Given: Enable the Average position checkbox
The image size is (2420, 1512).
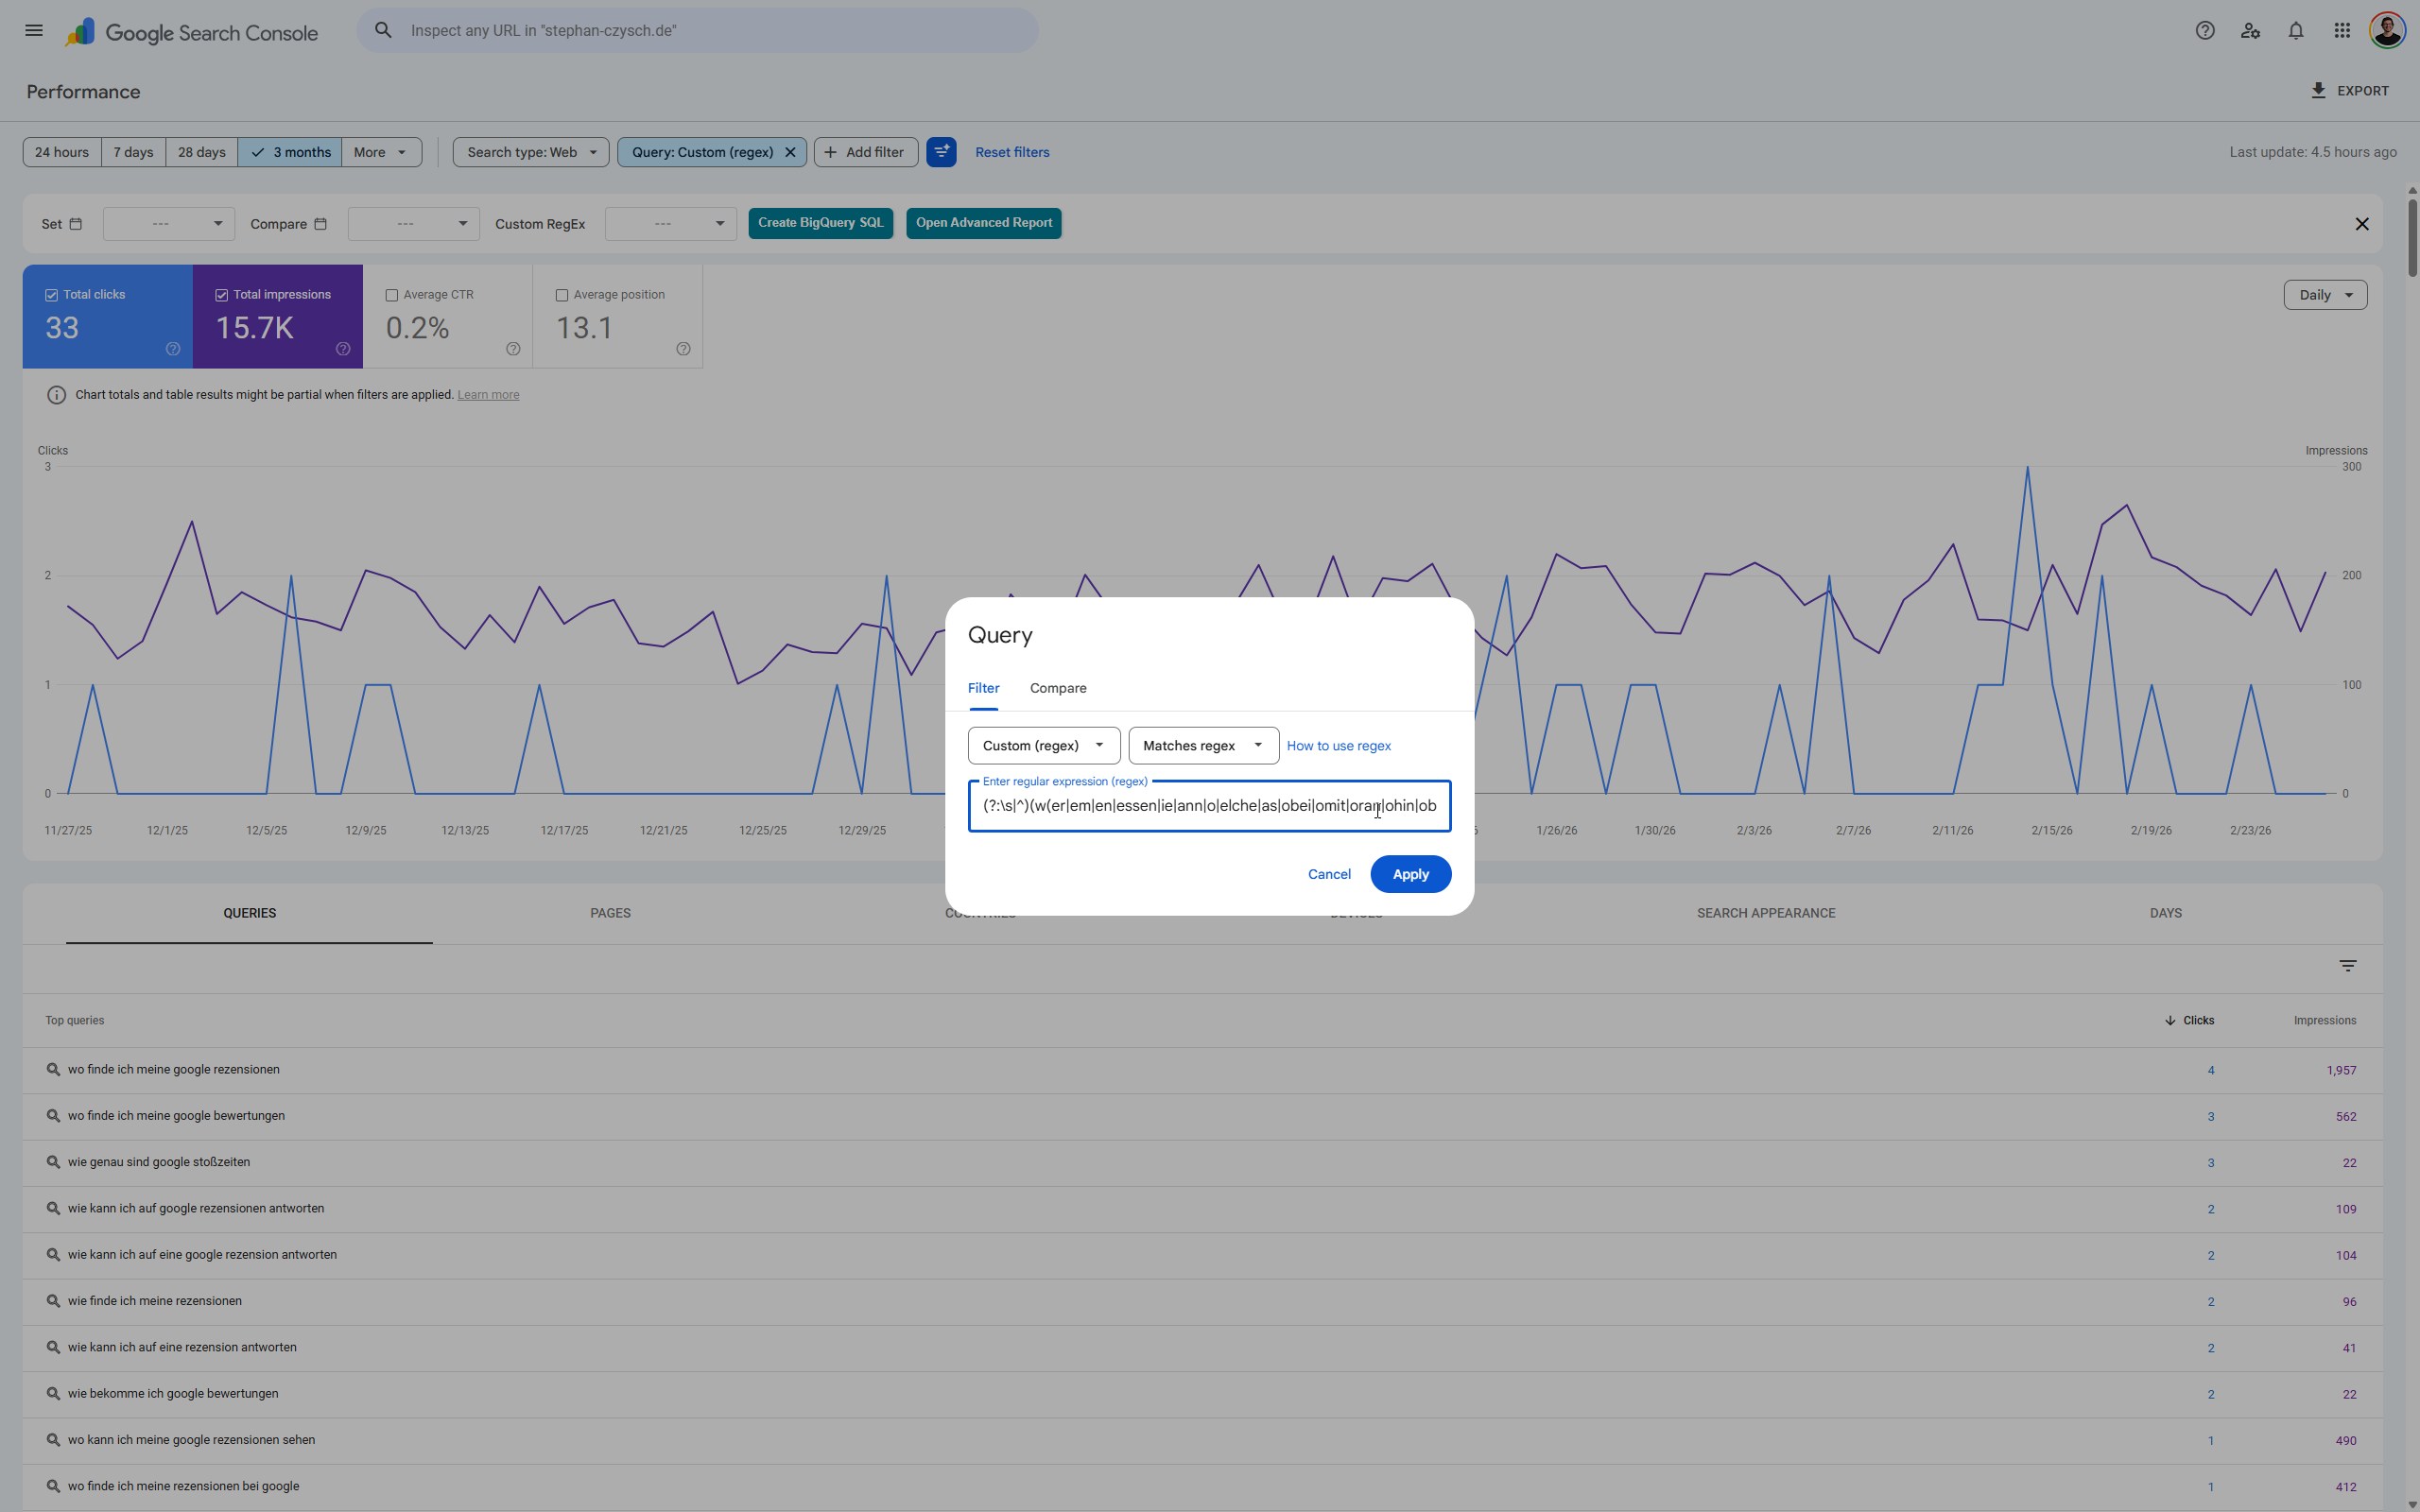Looking at the screenshot, I should tap(562, 295).
